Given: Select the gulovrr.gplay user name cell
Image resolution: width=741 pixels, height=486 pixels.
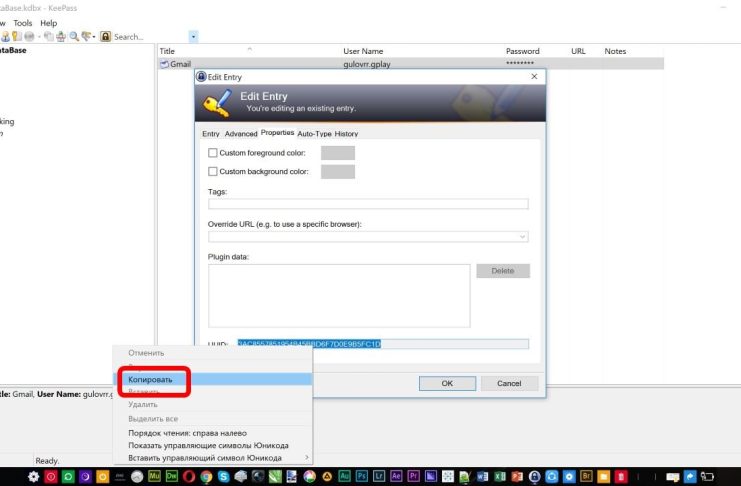Looking at the screenshot, I should coord(367,64).
